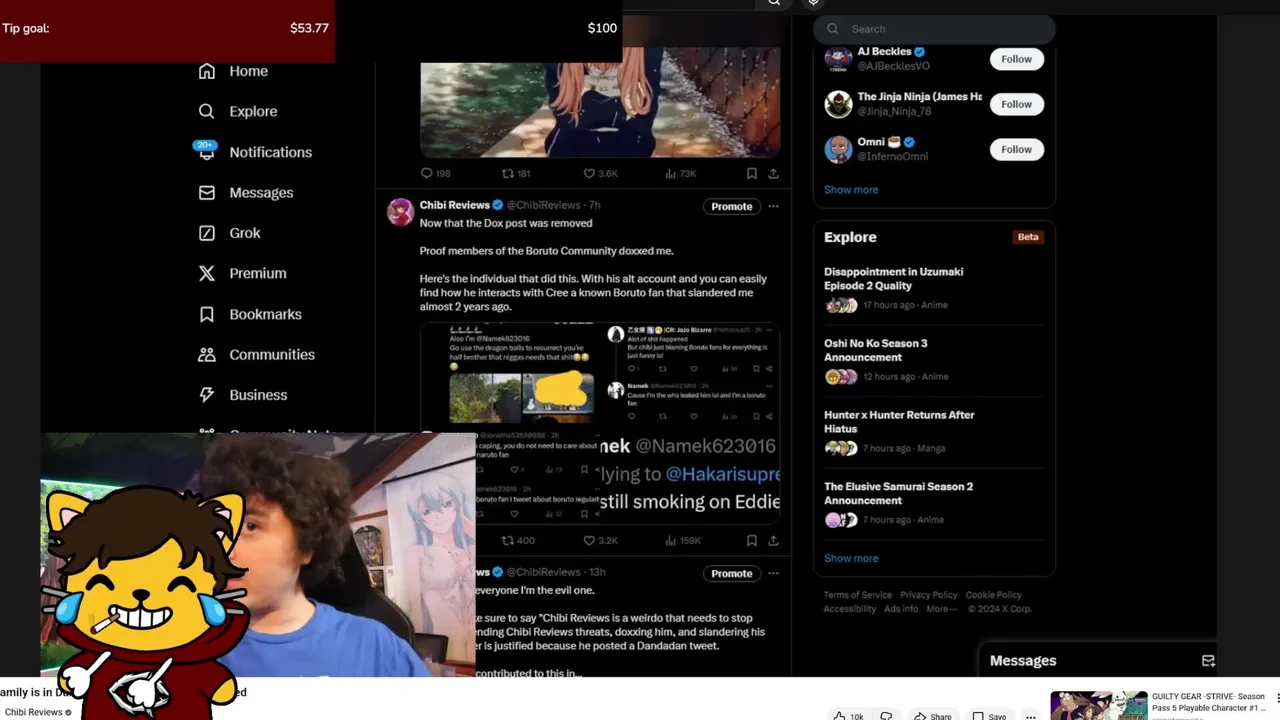Click Chibi Reviews name on the 7h post
The width and height of the screenshot is (1280, 720).
(454, 205)
